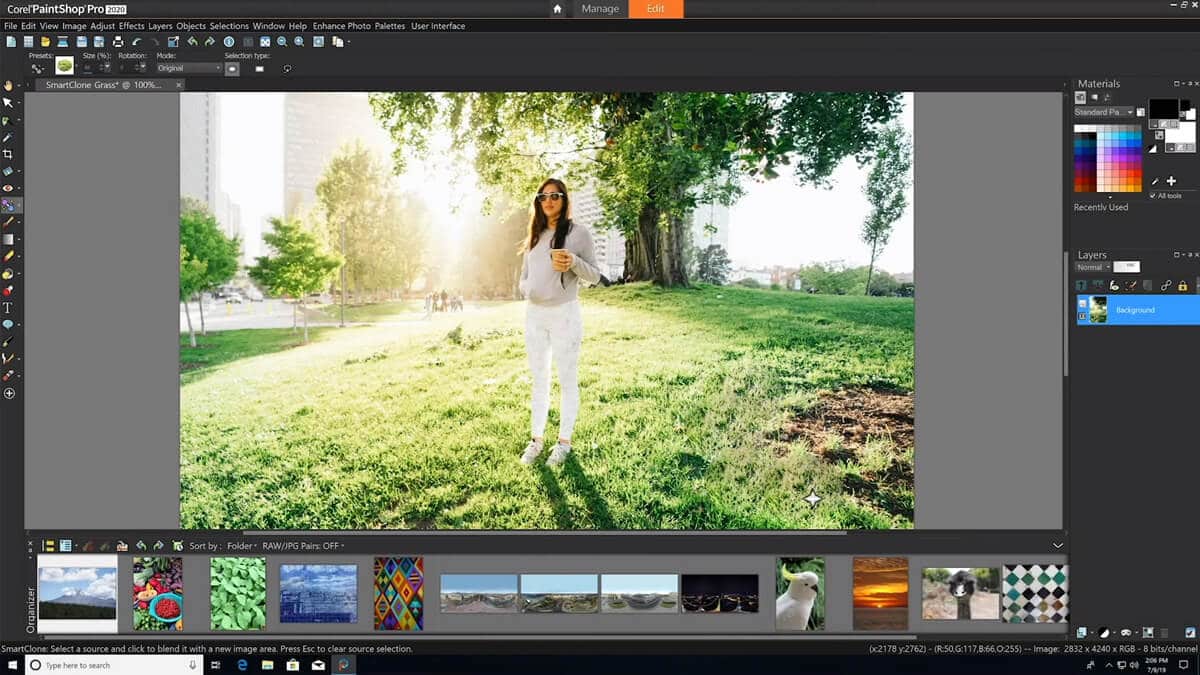Screen dimensions: 1200x675
Task: Uncheck the All tools checkbox
Action: (x=1153, y=195)
